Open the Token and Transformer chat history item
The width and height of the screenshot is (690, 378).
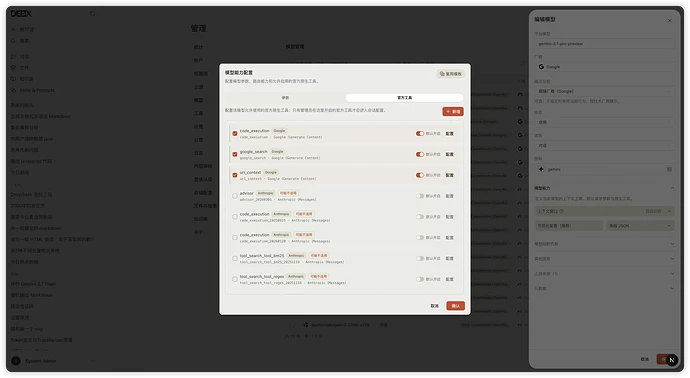coord(41,340)
